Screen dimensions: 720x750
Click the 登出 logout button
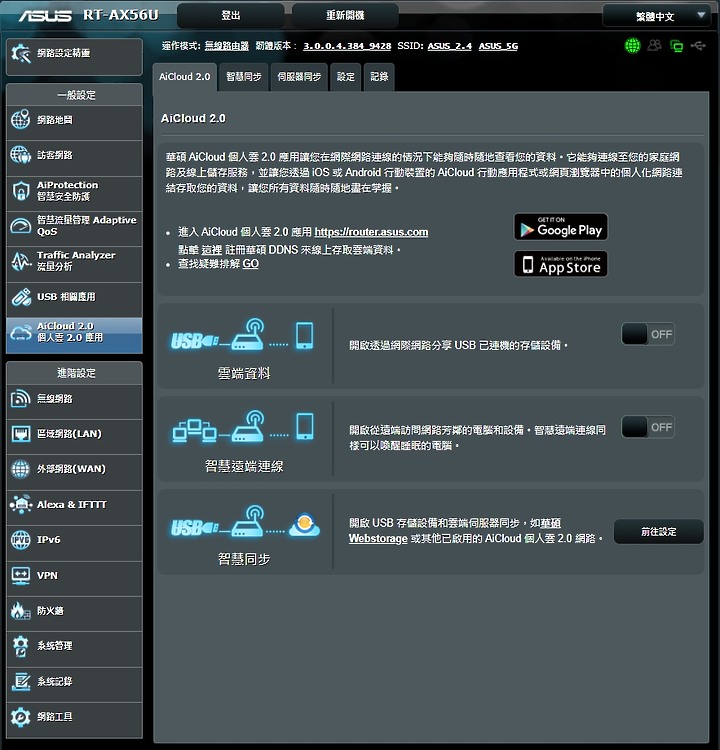pyautogui.click(x=231, y=15)
